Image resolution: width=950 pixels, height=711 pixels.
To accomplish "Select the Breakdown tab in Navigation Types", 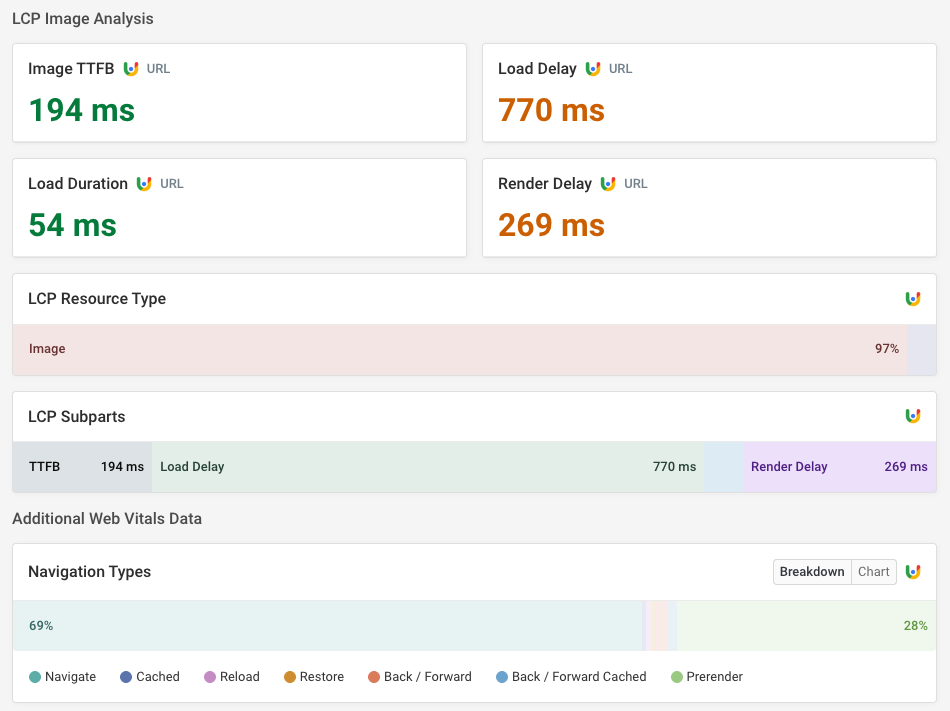I will [811, 571].
